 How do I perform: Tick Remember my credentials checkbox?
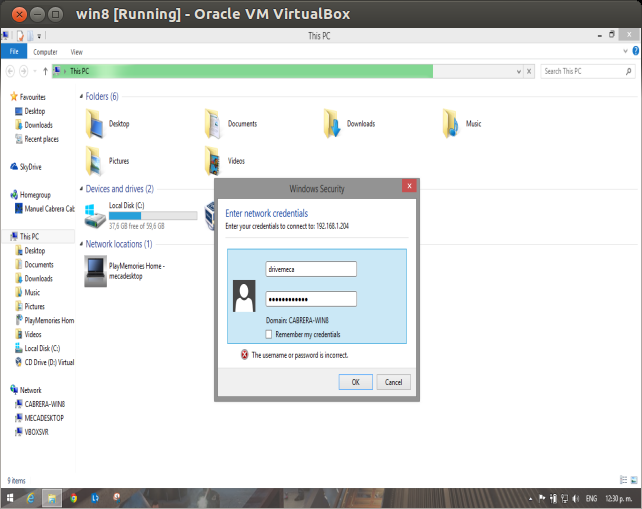coord(269,334)
